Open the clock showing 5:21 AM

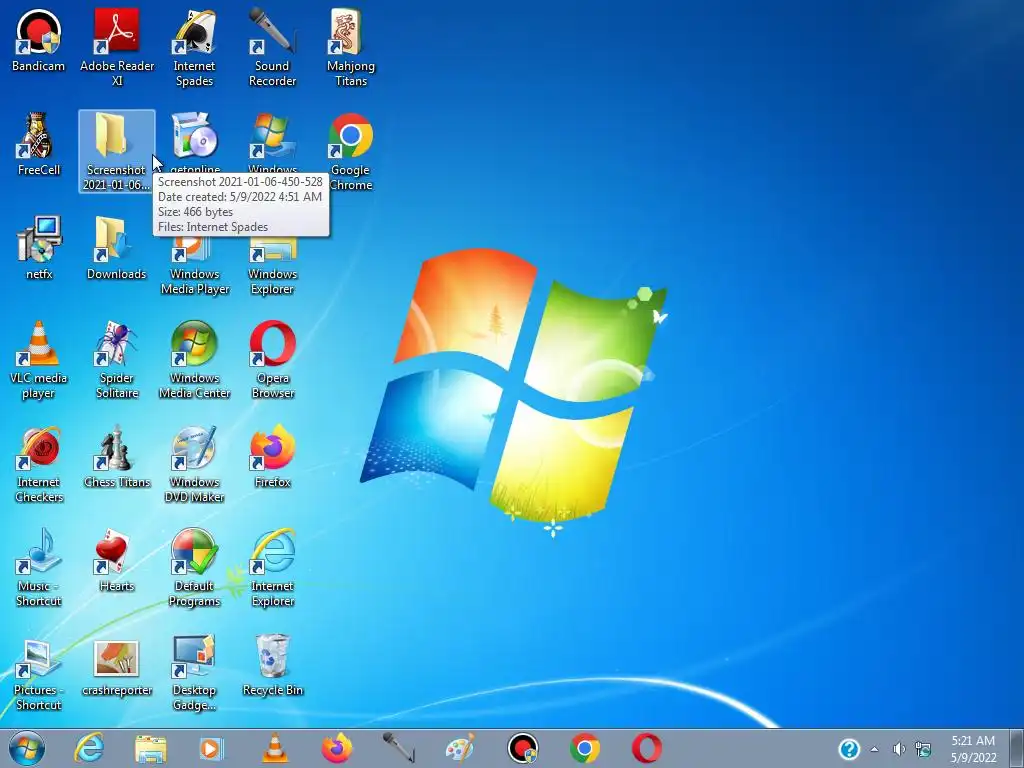tap(973, 749)
